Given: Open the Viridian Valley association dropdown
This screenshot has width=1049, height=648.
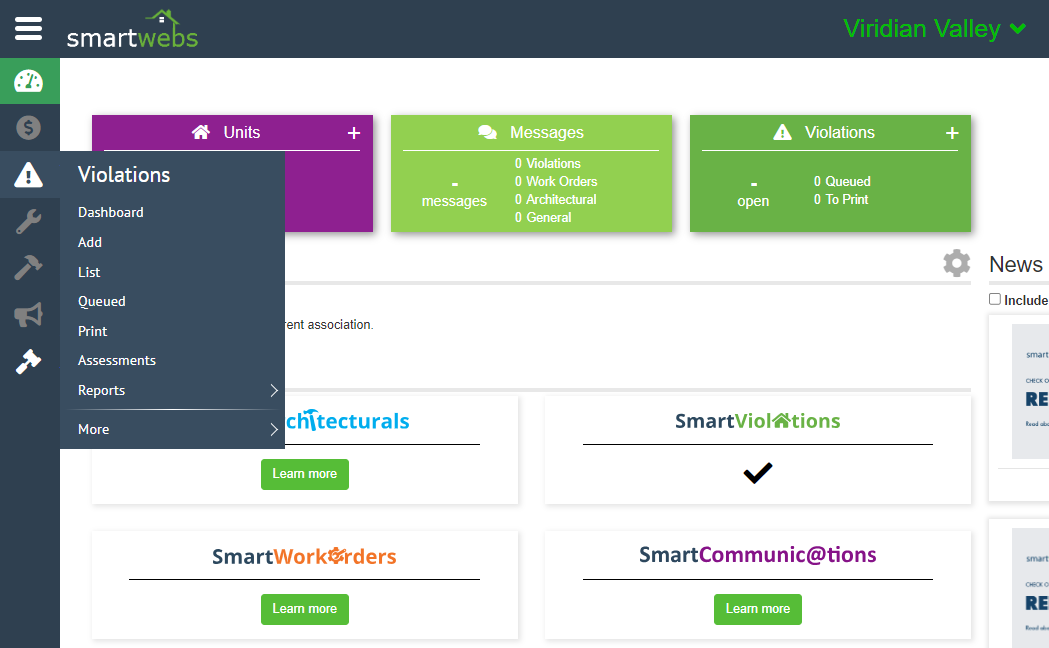Looking at the screenshot, I should click(x=935, y=29).
